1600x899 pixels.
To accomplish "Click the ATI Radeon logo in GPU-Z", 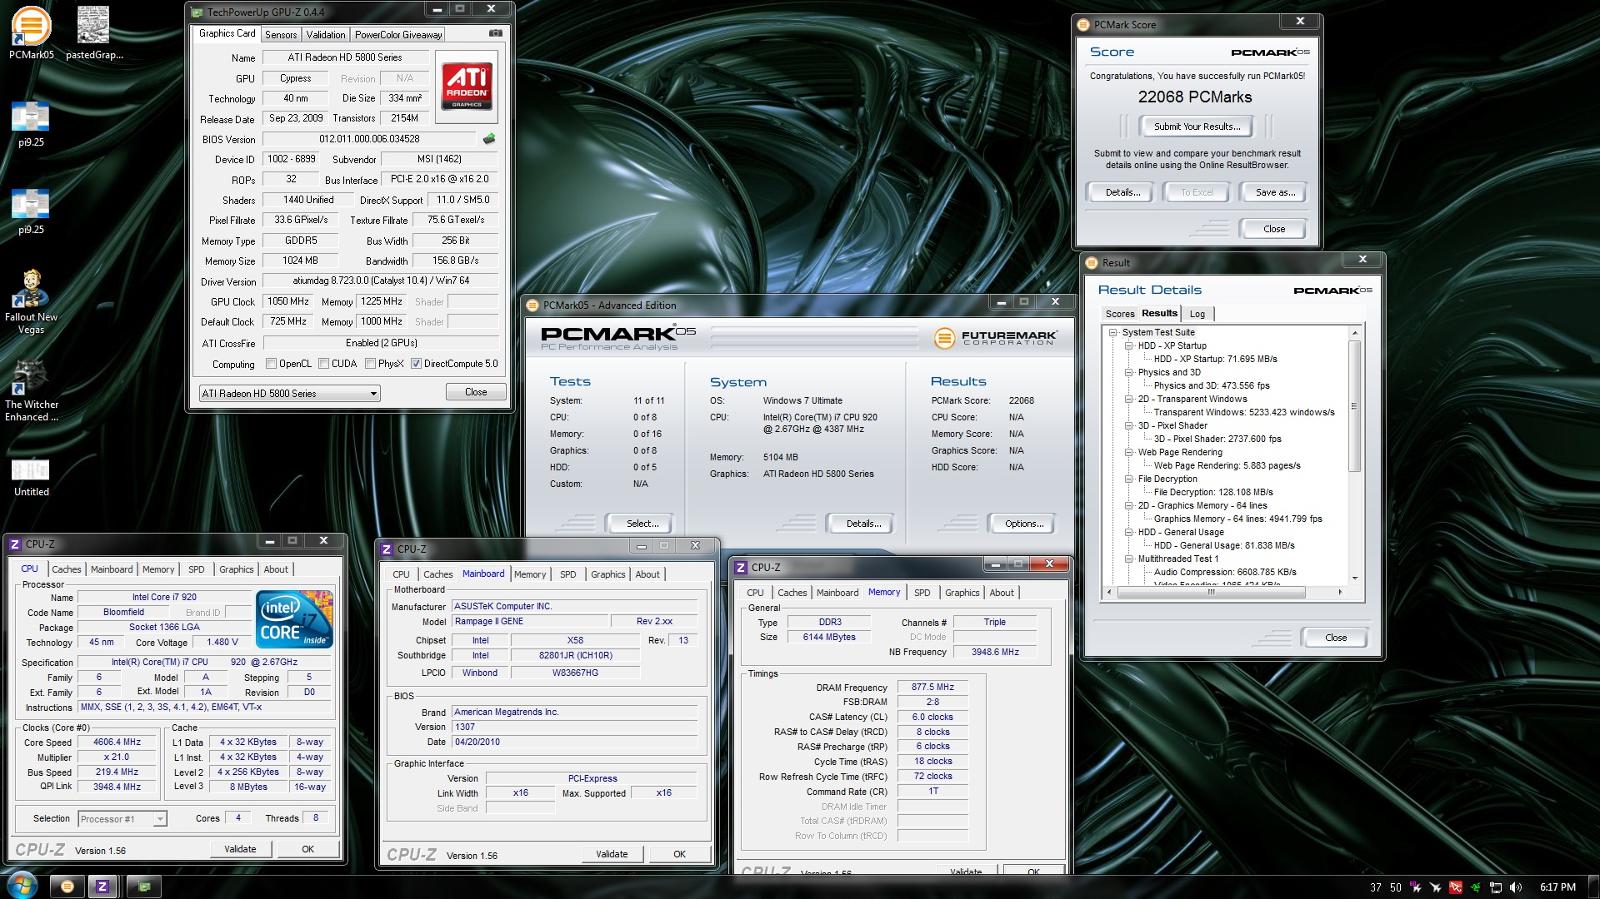I will tap(467, 87).
